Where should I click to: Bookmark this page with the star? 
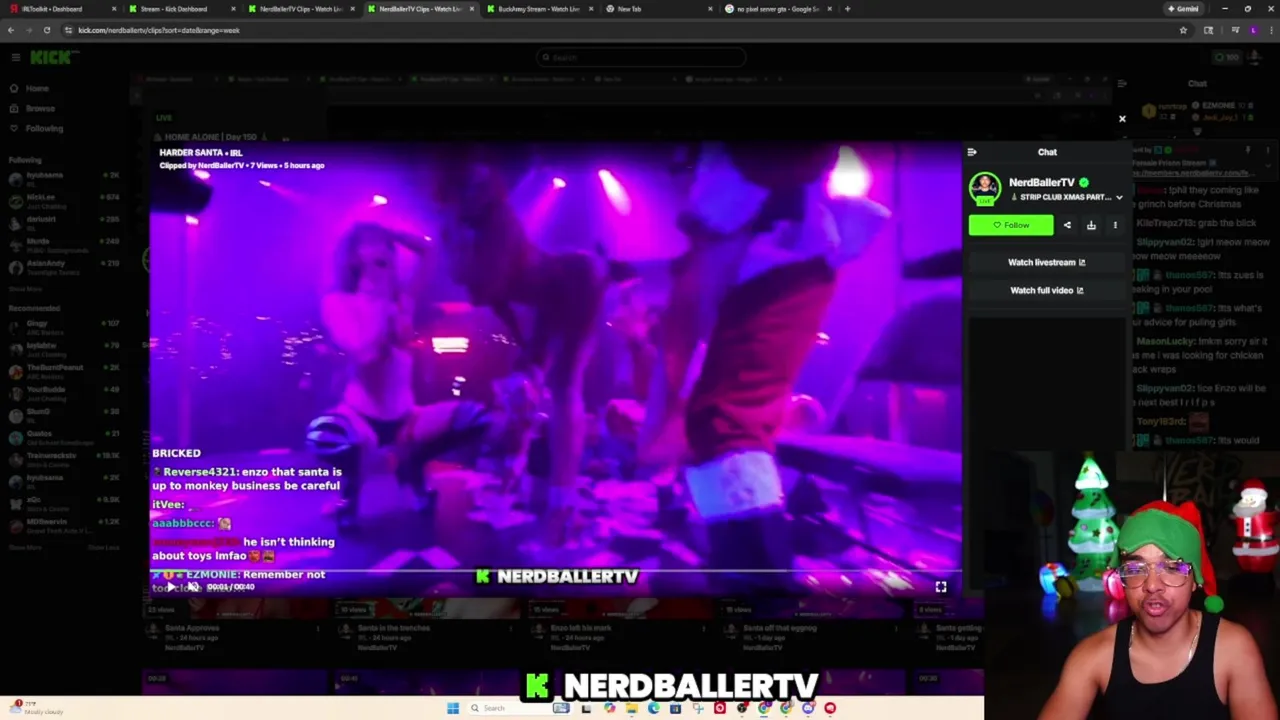(1183, 30)
